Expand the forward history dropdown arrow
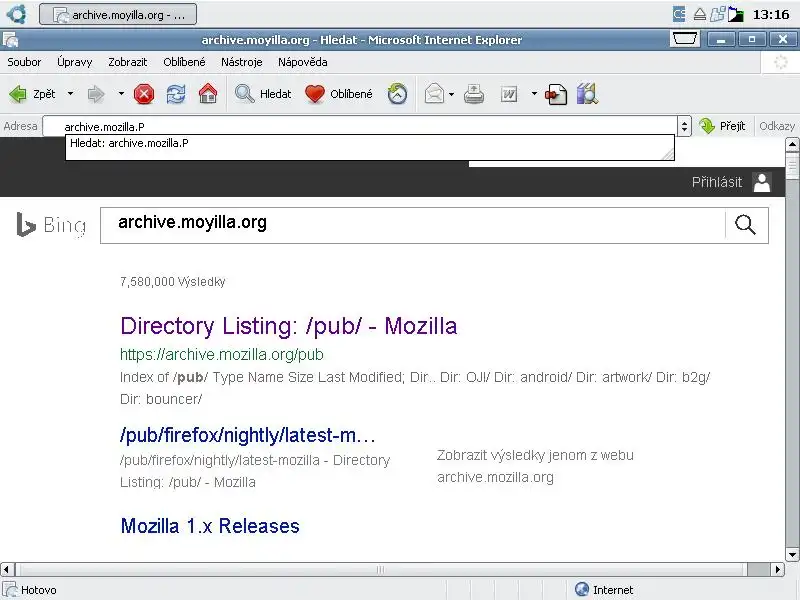Image resolution: width=800 pixels, height=600 pixels. pyautogui.click(x=121, y=94)
